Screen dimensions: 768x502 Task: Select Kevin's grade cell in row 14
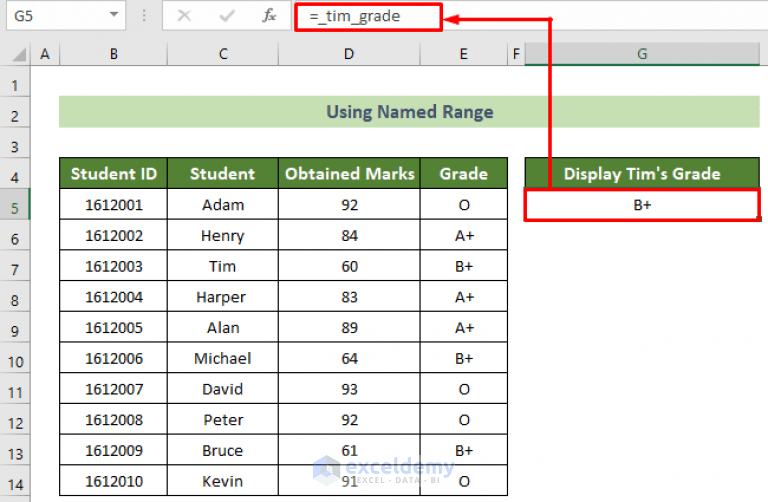point(464,481)
